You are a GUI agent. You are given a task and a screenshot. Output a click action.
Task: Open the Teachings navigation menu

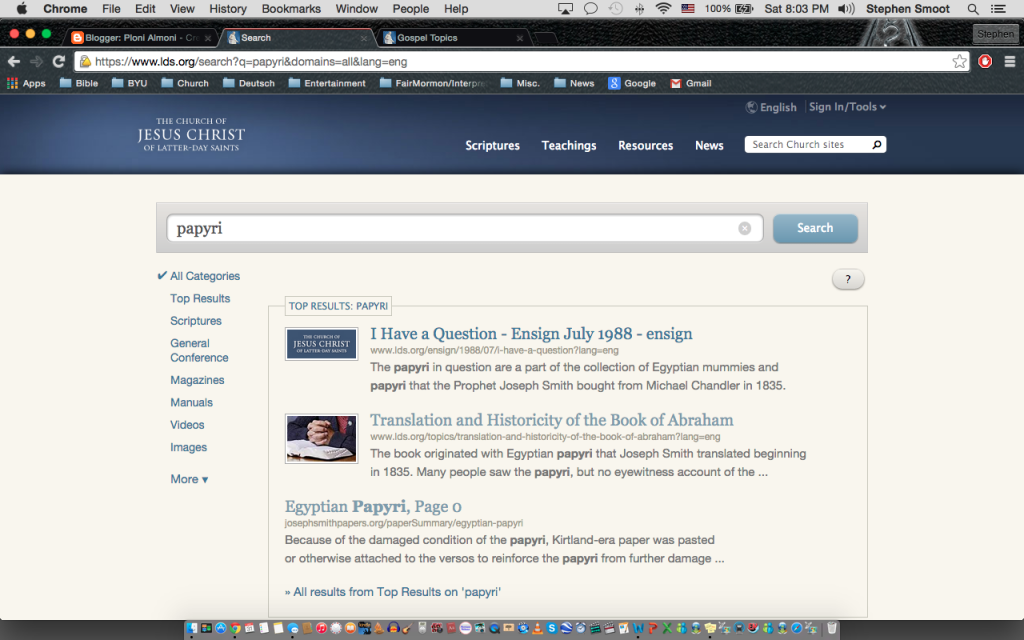tap(569, 145)
